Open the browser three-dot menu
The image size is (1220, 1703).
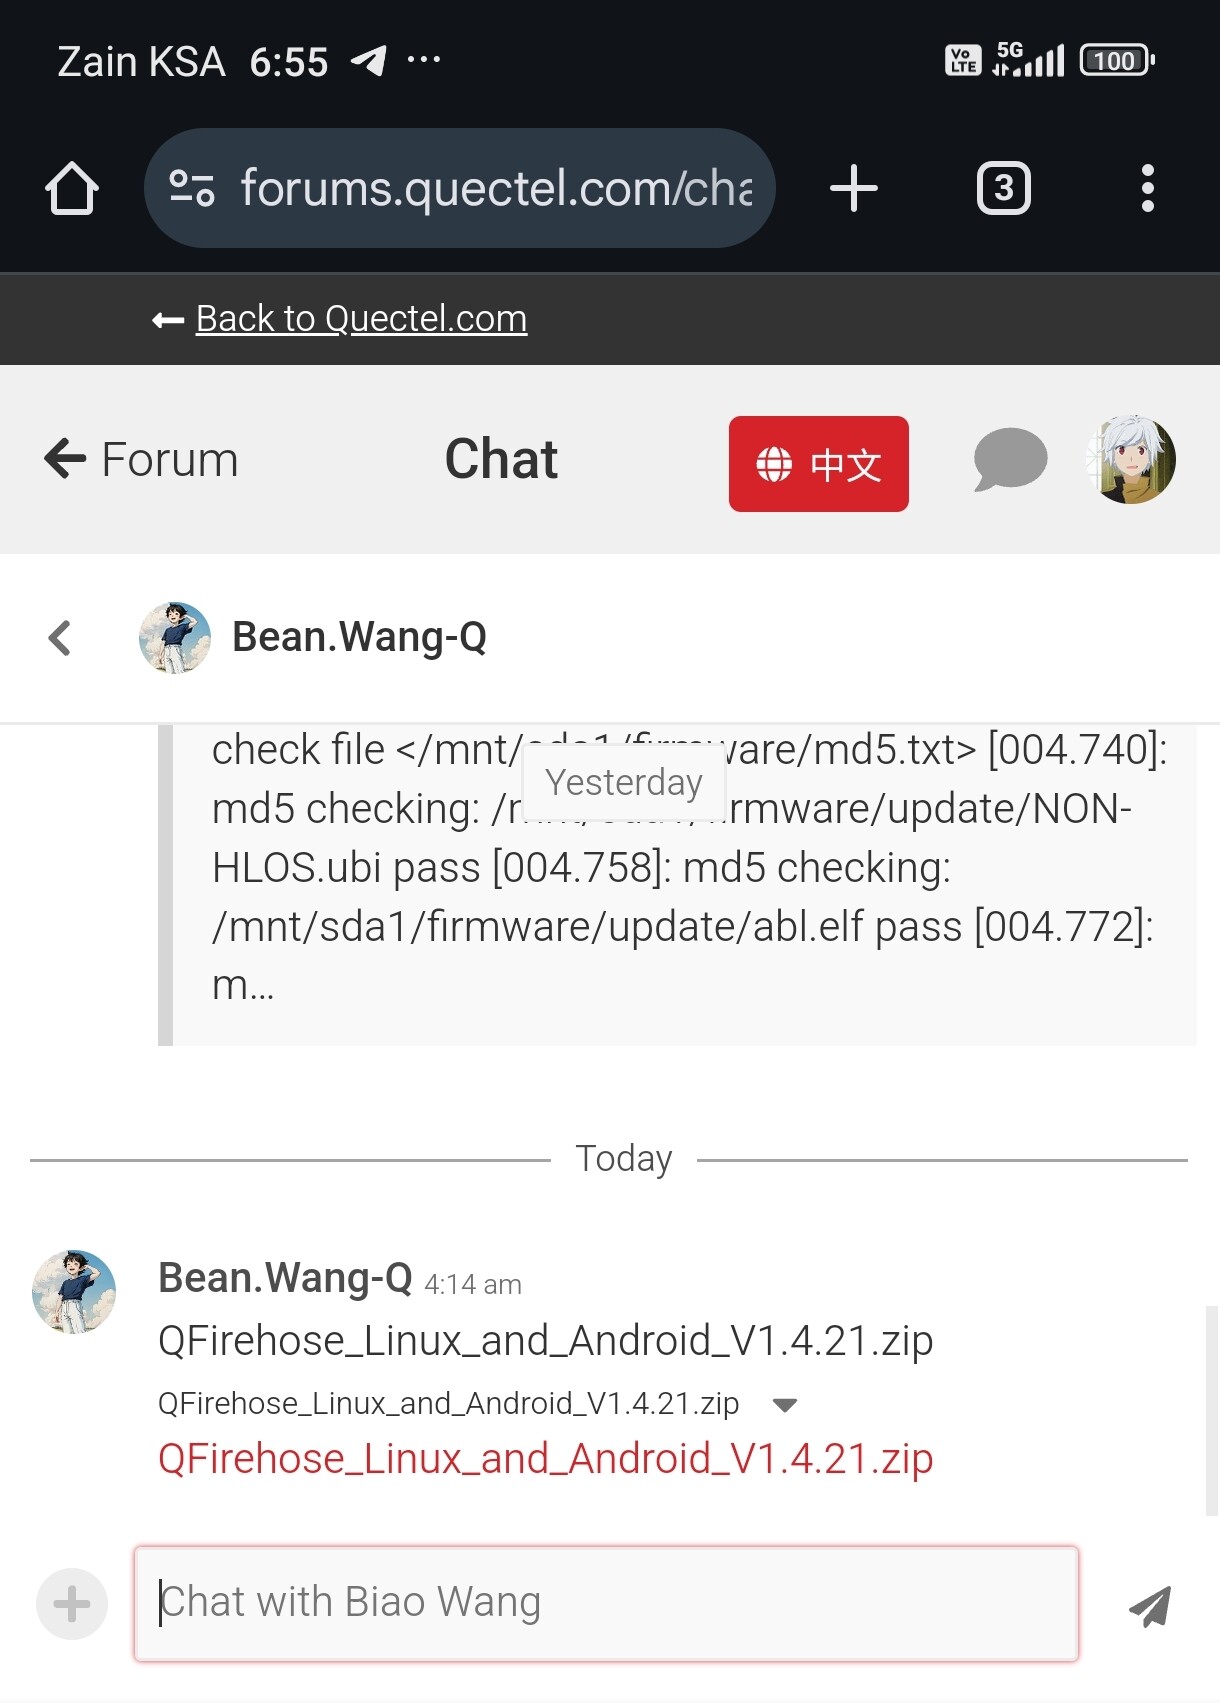click(x=1148, y=188)
